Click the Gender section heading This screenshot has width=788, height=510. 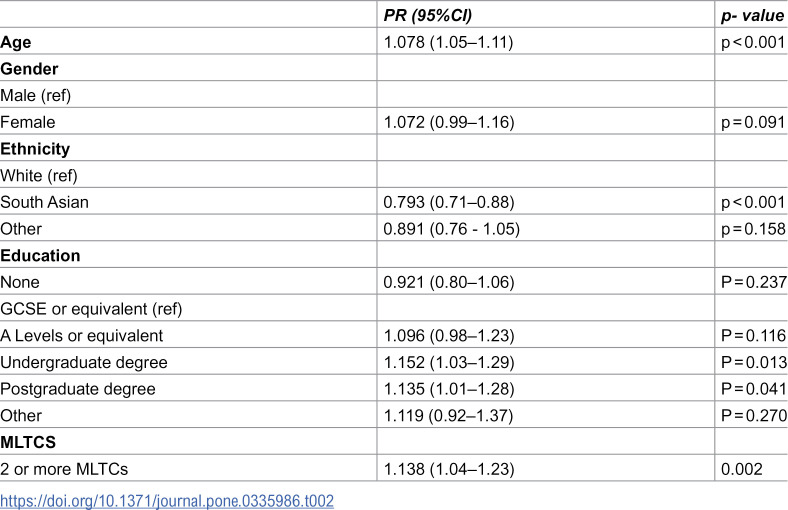pos(29,68)
